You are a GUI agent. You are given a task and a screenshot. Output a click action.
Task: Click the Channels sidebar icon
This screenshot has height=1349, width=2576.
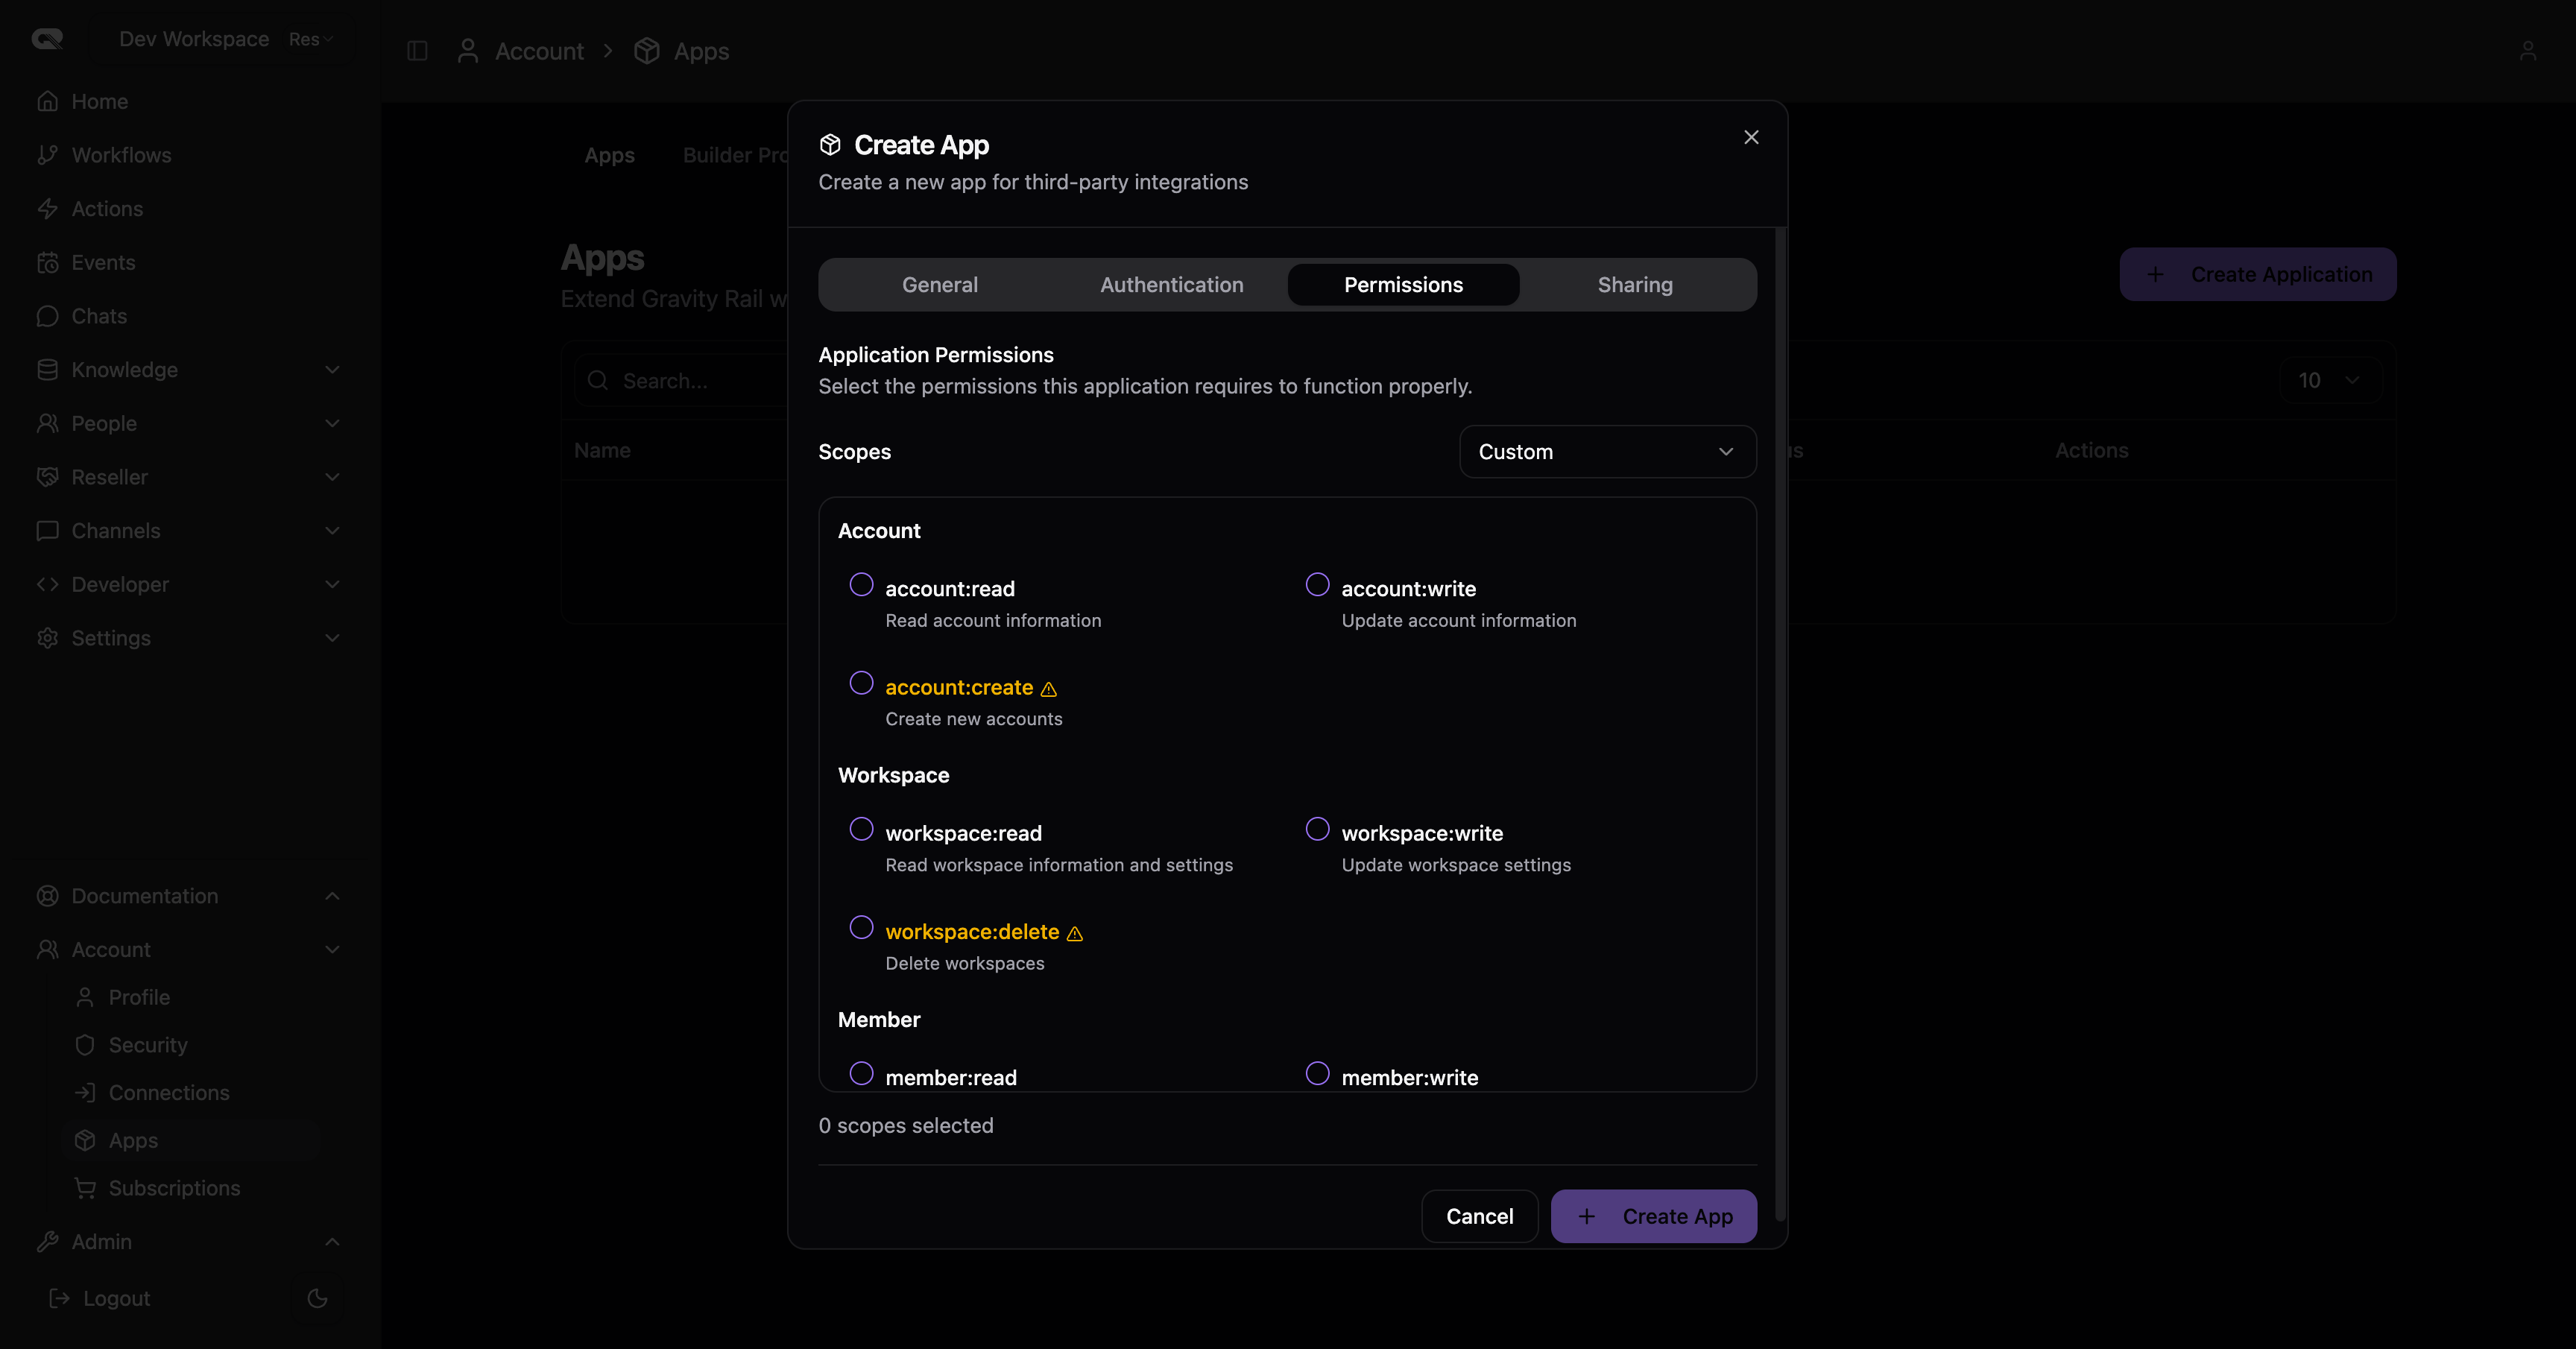point(47,531)
